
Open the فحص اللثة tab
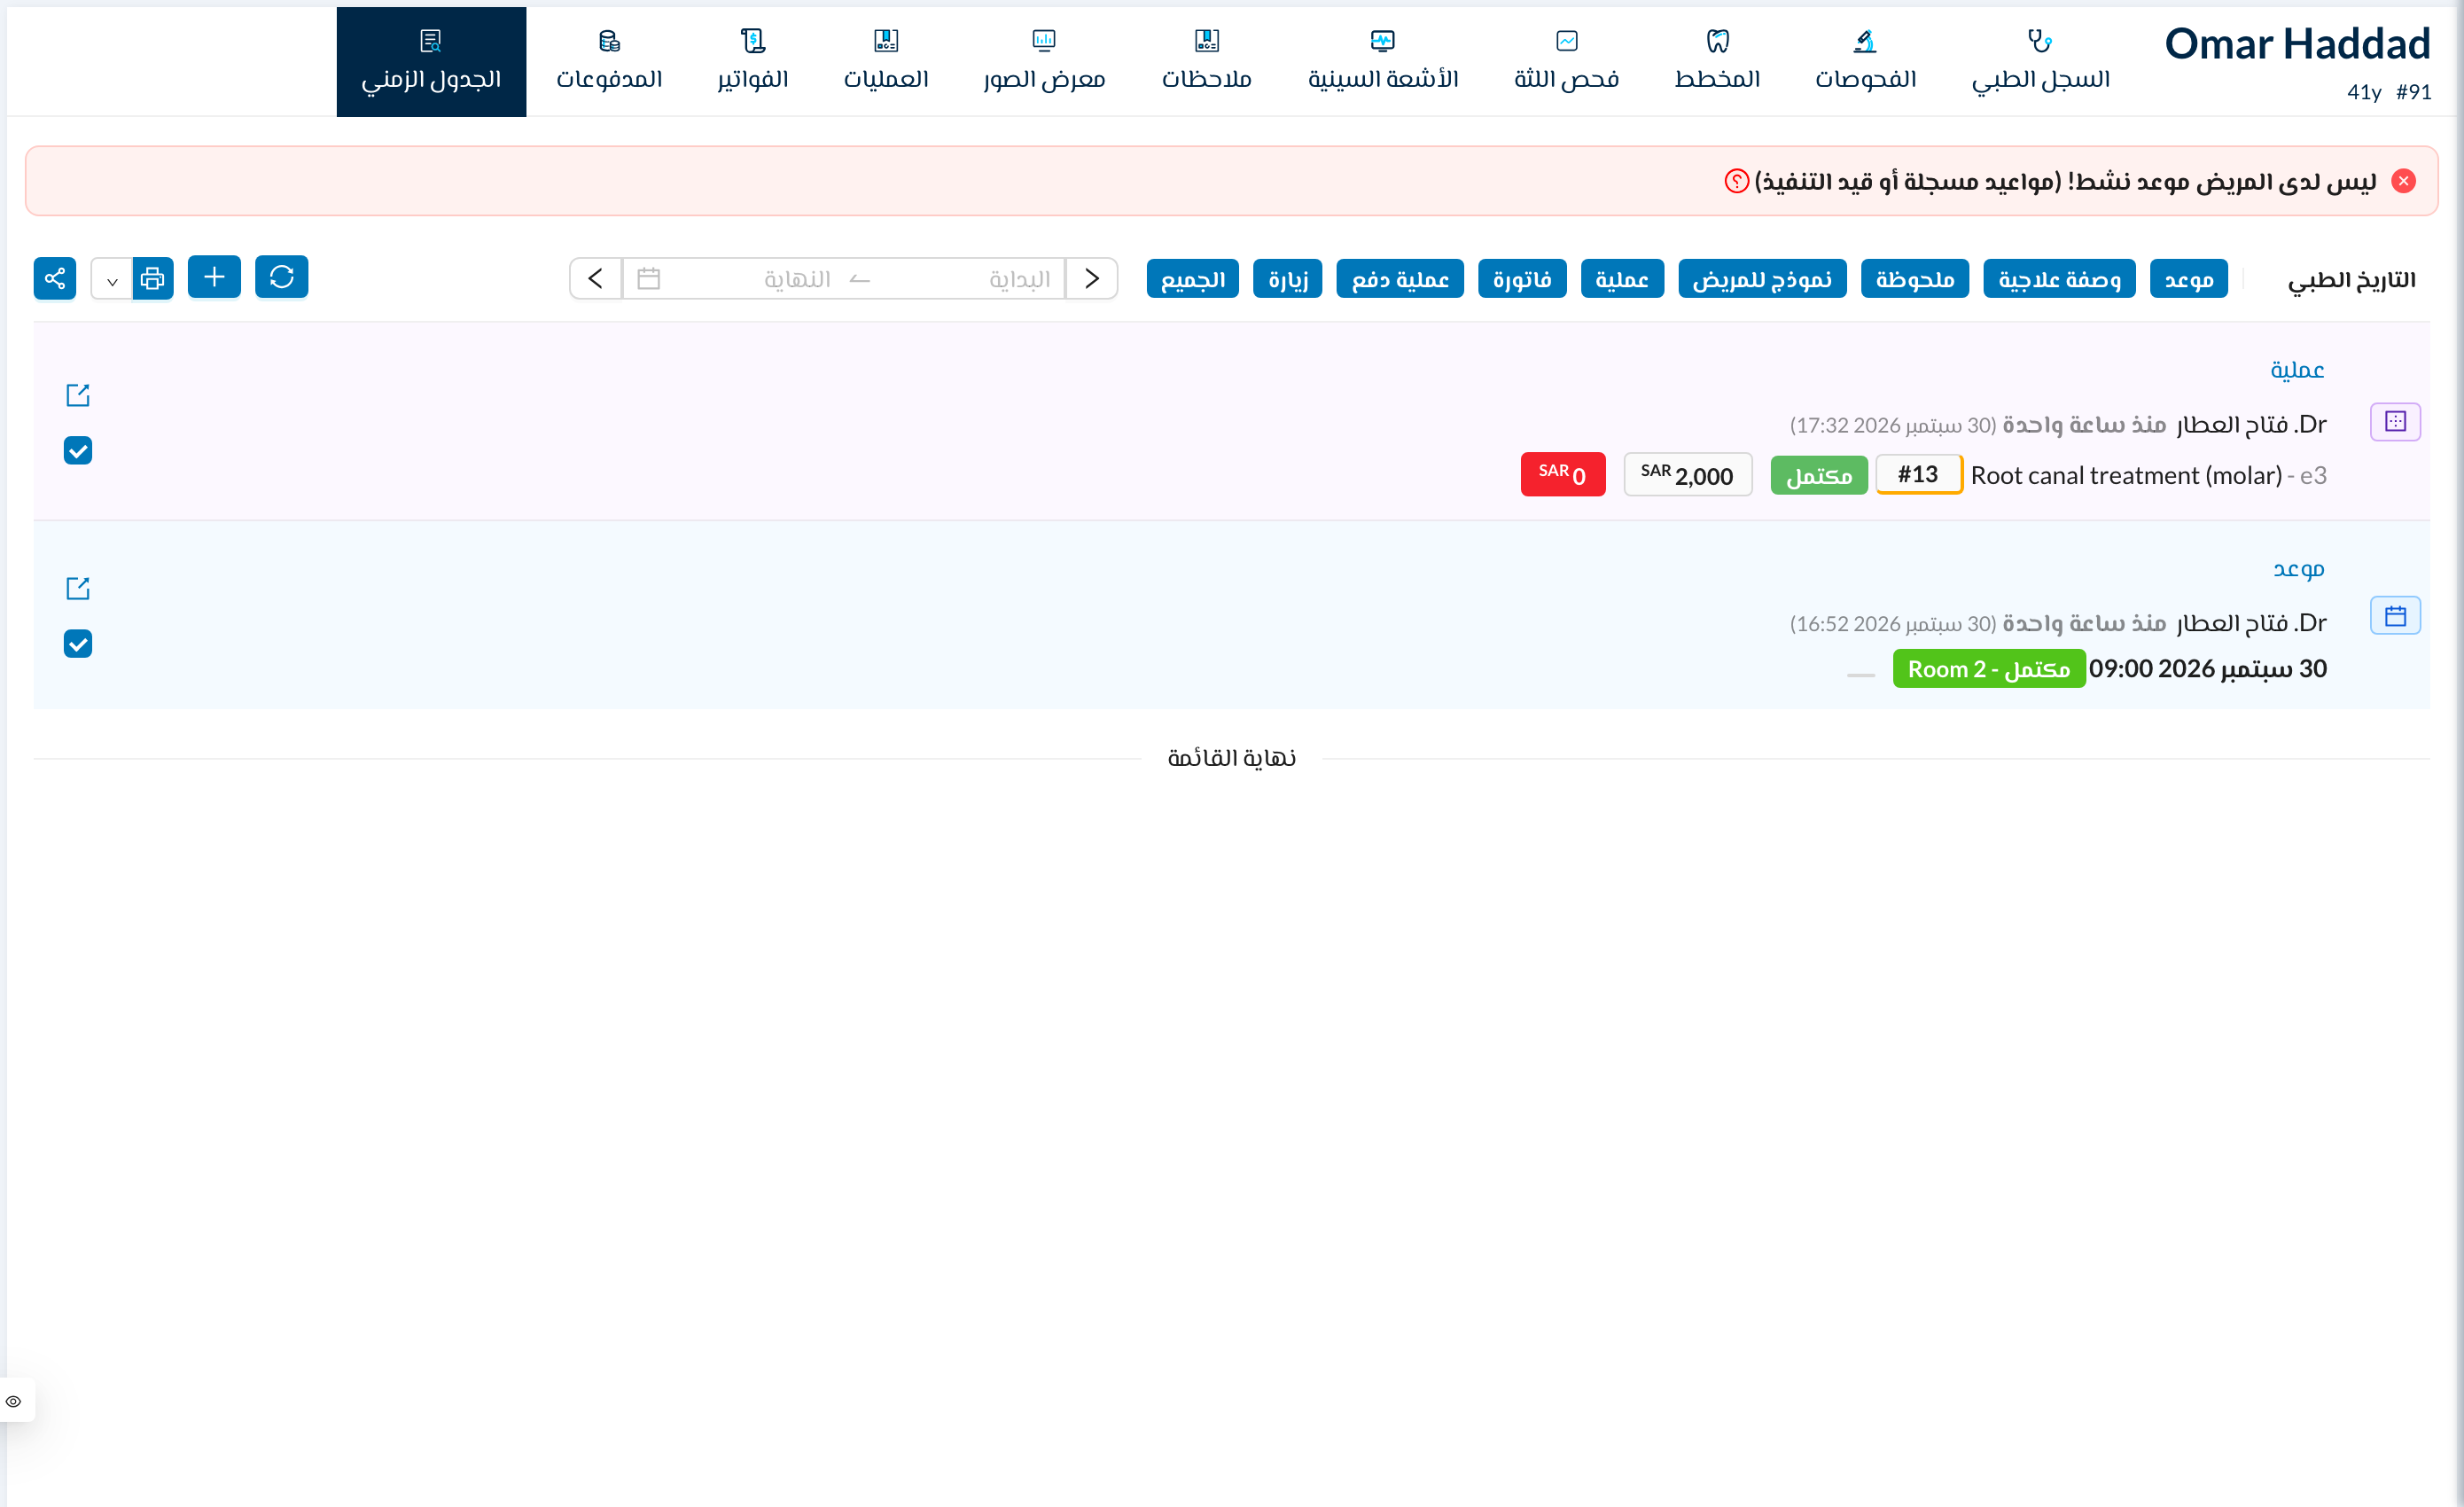1566,61
